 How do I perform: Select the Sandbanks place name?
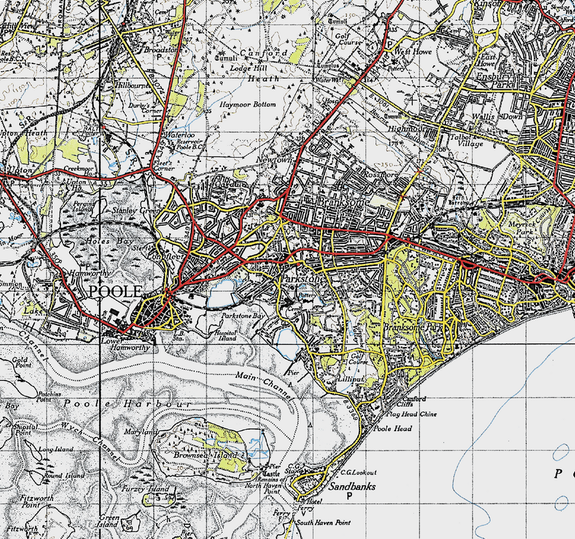[352, 487]
